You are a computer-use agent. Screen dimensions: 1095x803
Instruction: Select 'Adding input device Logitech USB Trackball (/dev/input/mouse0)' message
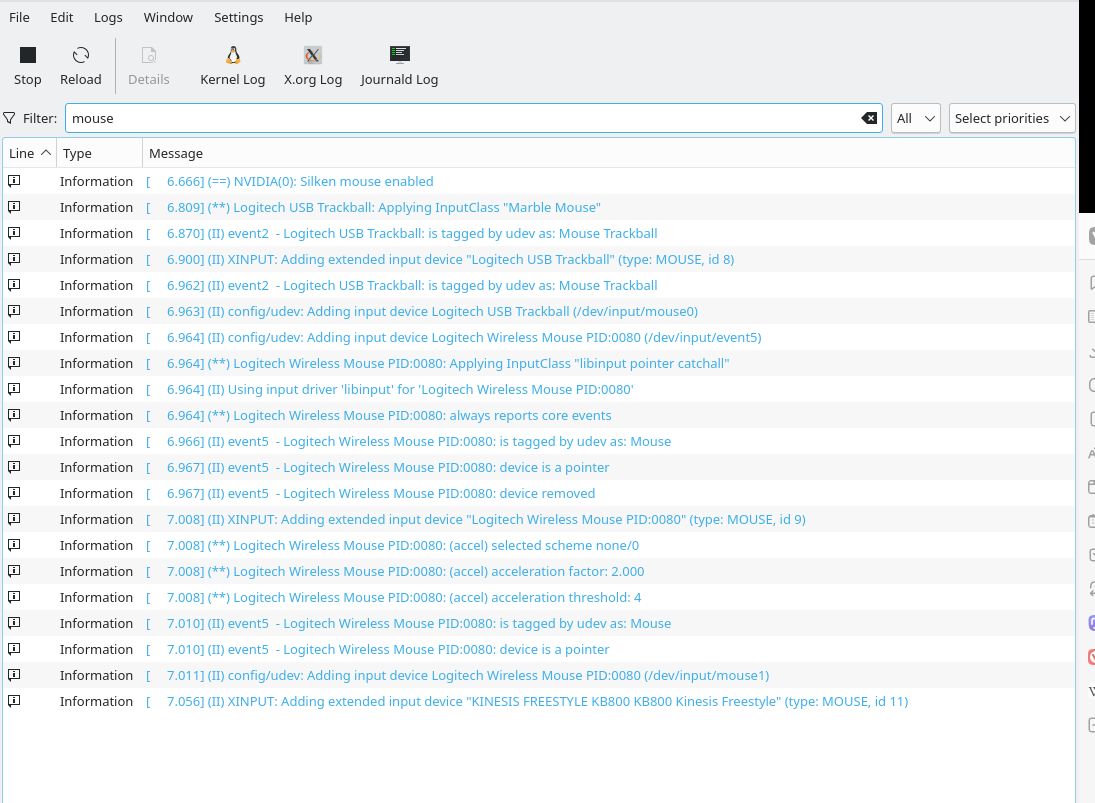[422, 311]
